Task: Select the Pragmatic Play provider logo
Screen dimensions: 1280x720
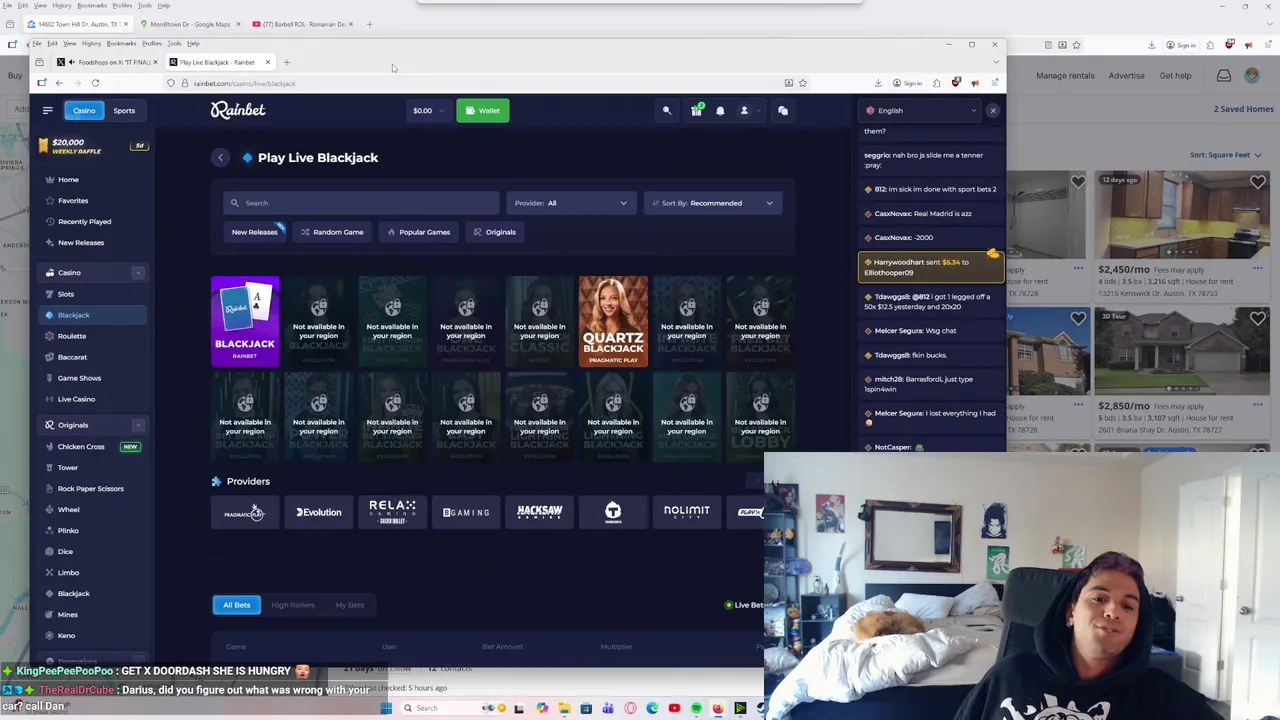Action: click(x=245, y=513)
